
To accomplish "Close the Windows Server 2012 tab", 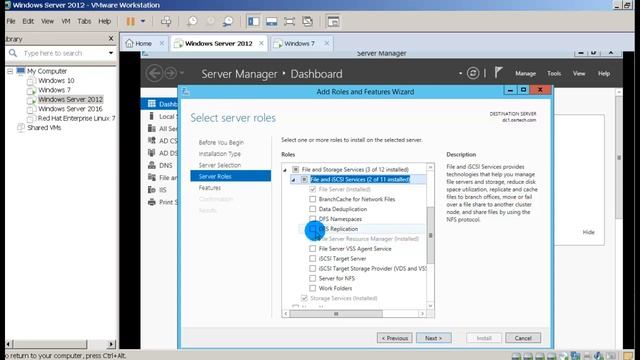I will point(261,43).
